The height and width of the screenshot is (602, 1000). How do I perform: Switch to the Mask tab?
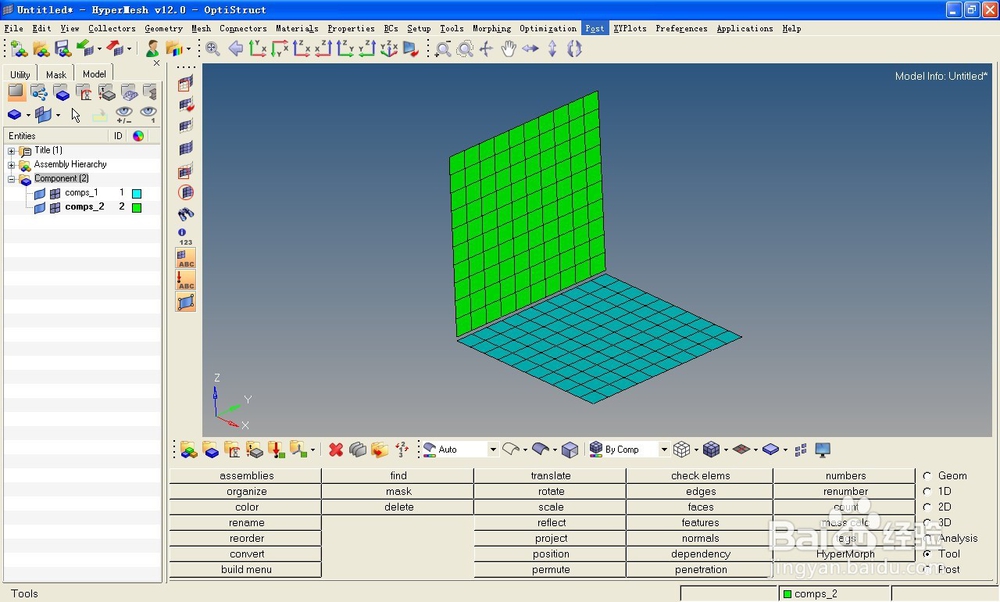56,74
